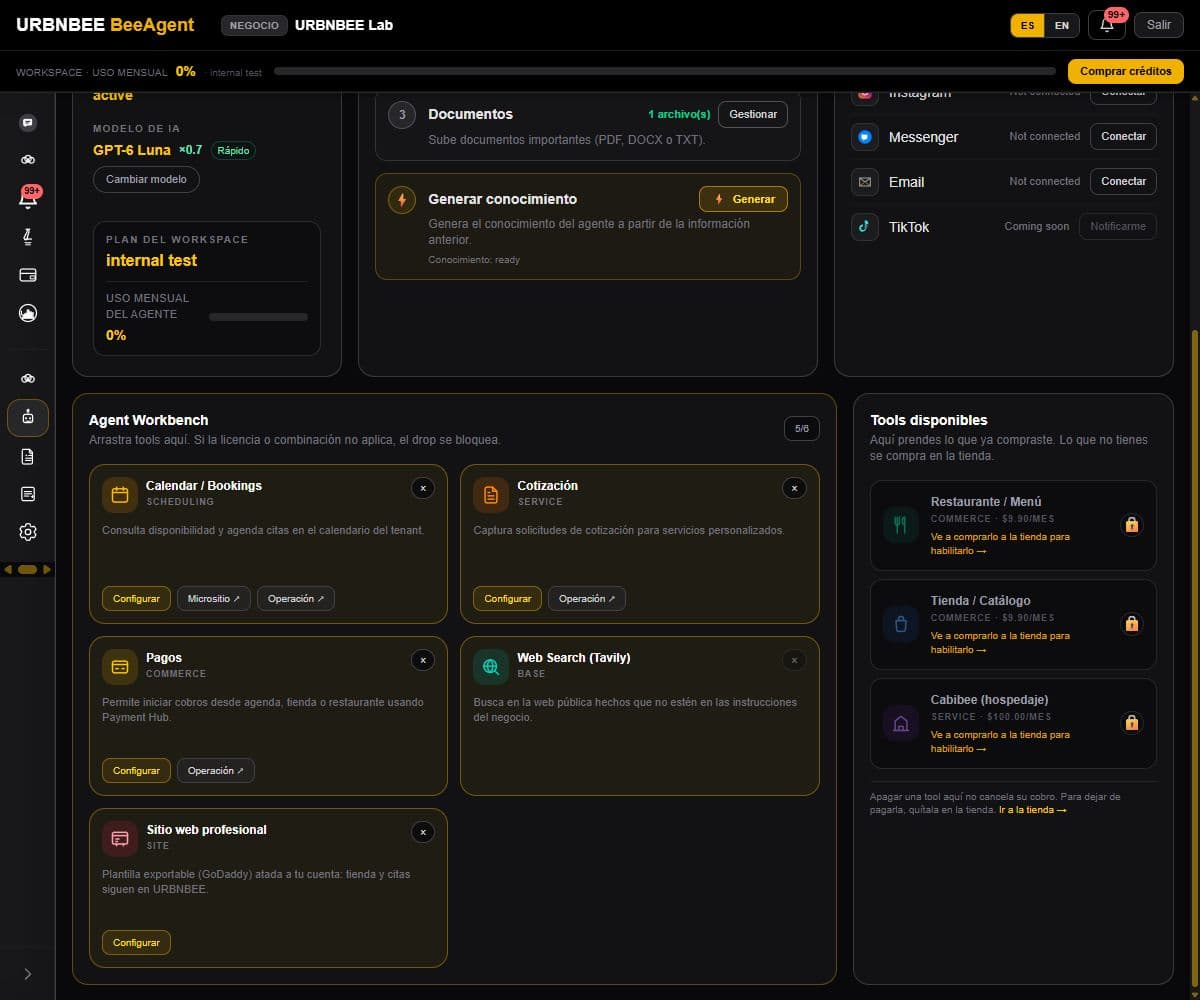Open the chat bubble icon in sidebar
The width and height of the screenshot is (1200, 1000).
(28, 123)
